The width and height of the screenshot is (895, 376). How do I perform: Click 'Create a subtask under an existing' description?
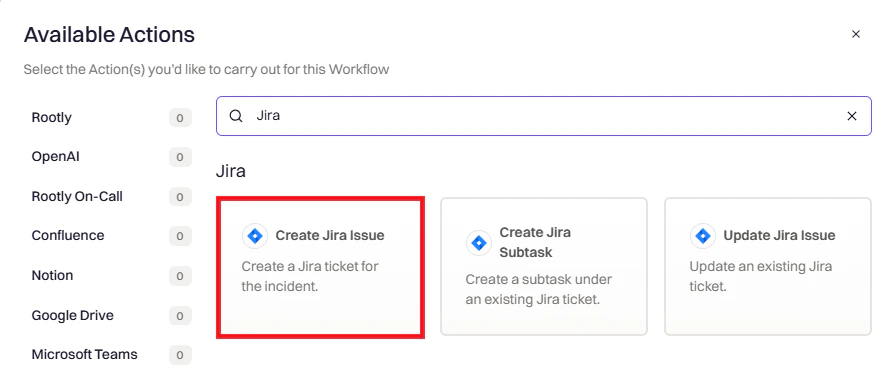[x=539, y=289]
